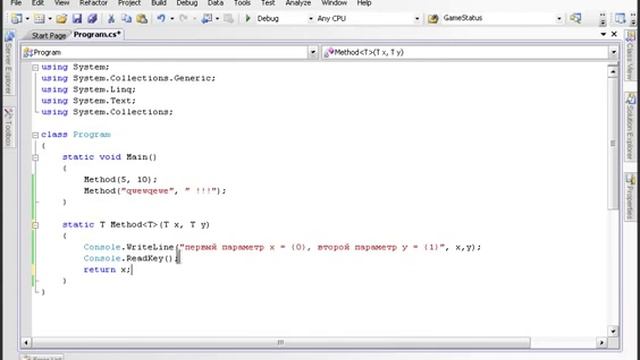Screen dimensions: 640x360
Task: Click the Open File folder icon
Action: [x=62, y=18]
